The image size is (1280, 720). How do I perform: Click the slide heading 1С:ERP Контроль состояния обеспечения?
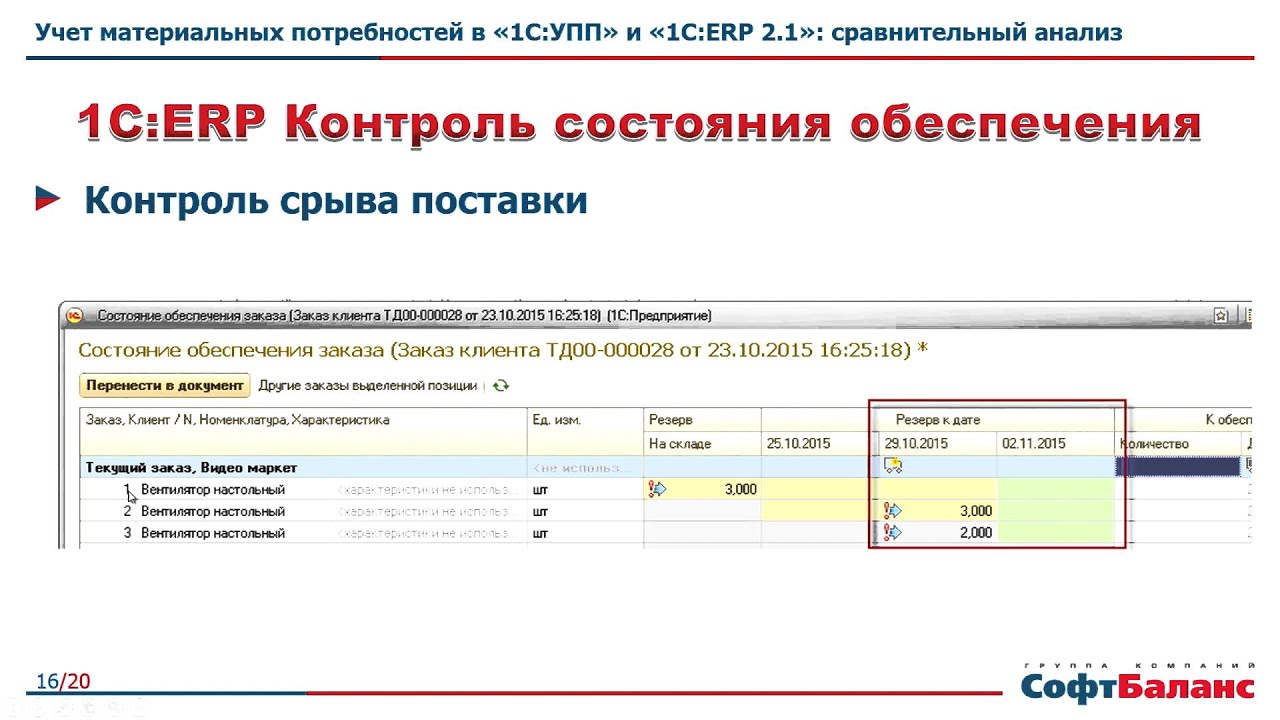point(639,123)
